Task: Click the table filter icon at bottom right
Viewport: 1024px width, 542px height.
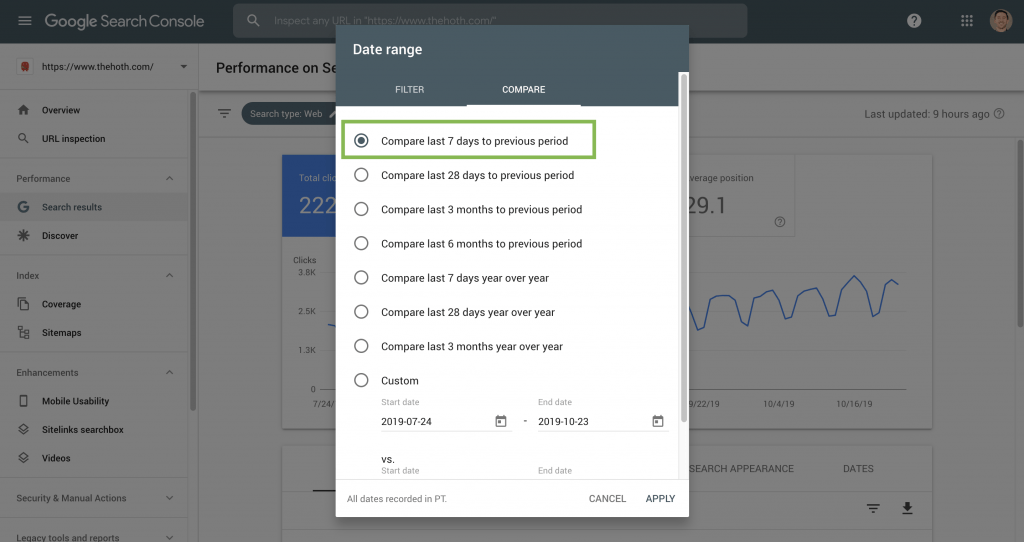Action: click(873, 508)
